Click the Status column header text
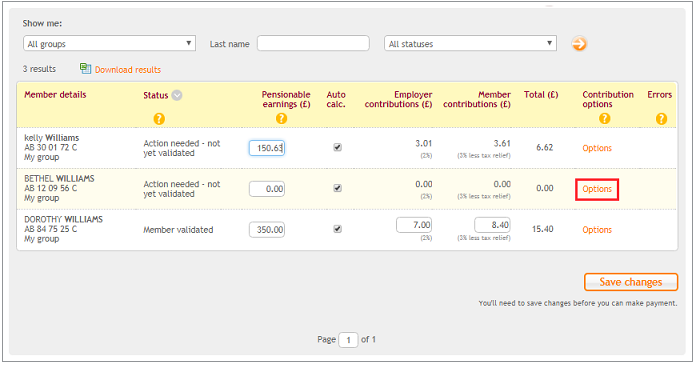The width and height of the screenshot is (697, 366). (156, 95)
